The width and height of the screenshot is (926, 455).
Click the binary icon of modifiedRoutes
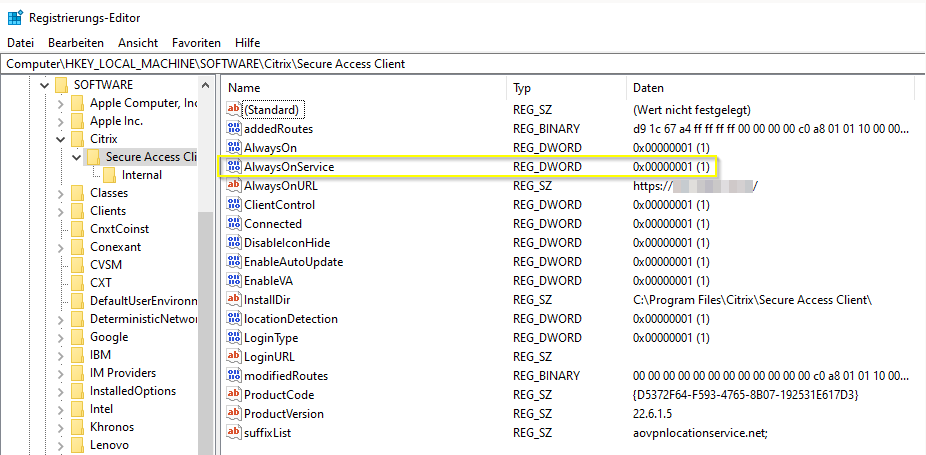[234, 376]
